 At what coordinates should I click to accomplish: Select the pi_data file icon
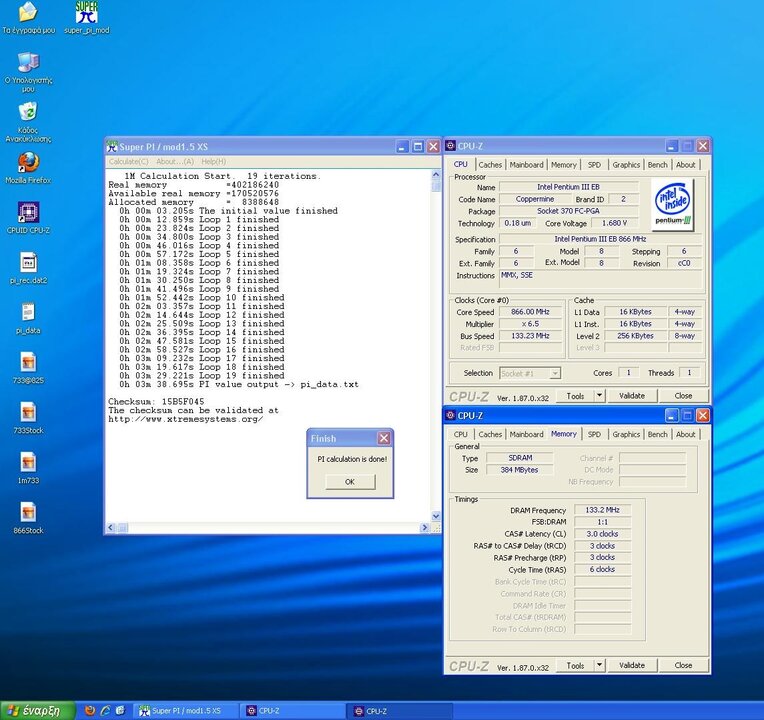tap(28, 318)
